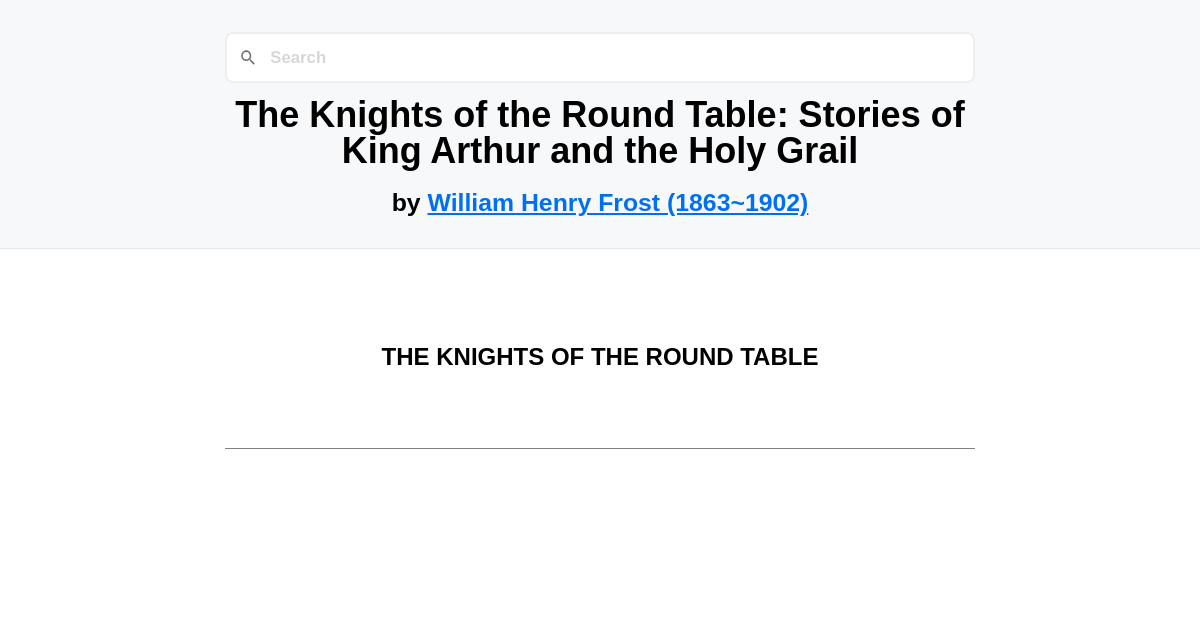Select the search icon inside the search bar
This screenshot has height=628, width=1200.
pyautogui.click(x=248, y=57)
